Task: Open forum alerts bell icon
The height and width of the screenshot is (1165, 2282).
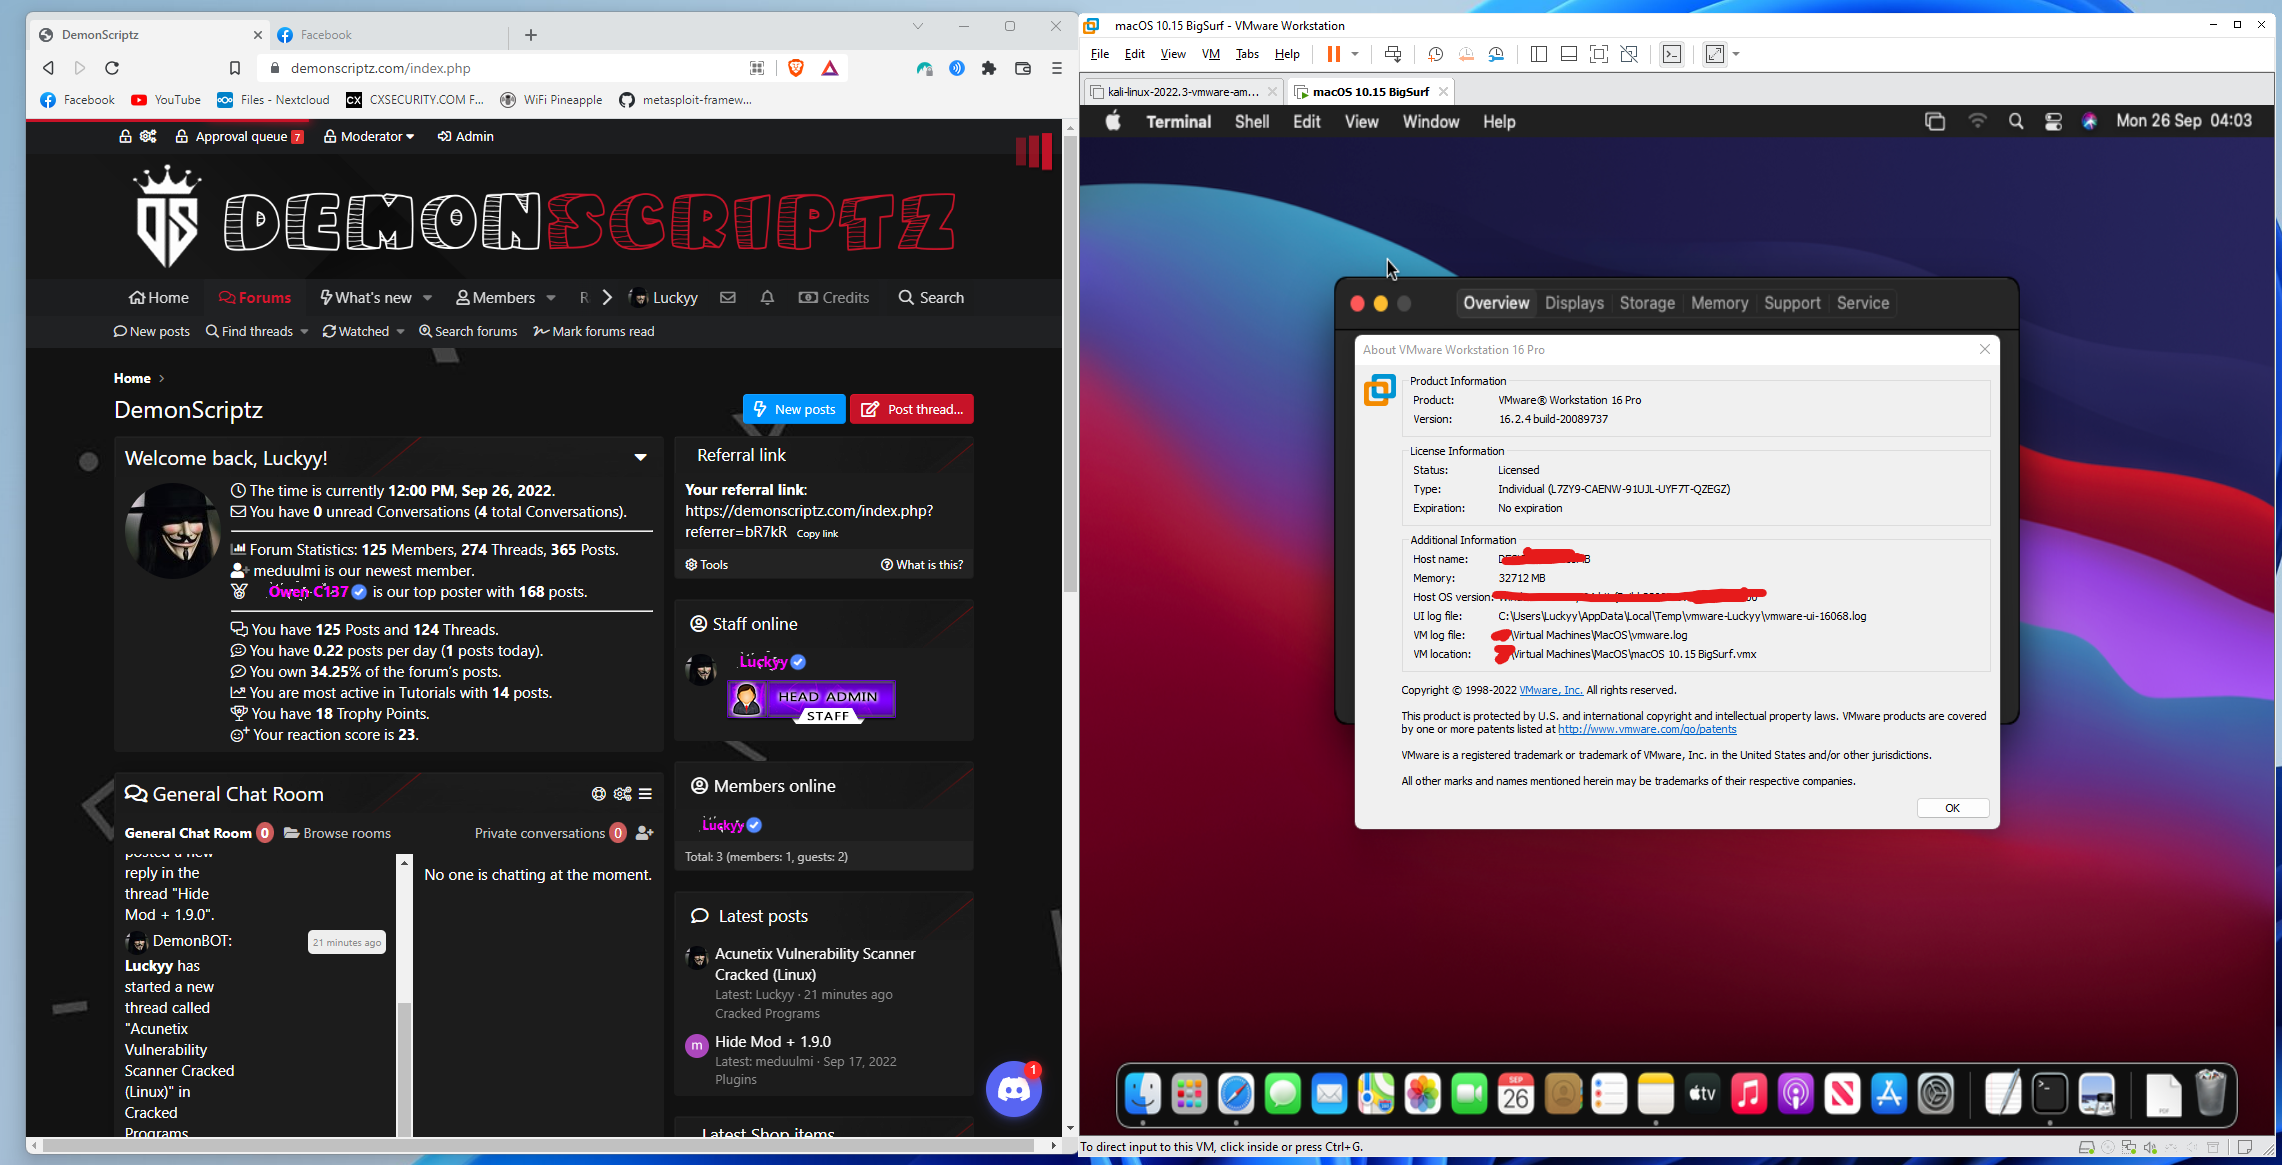Action: coord(767,297)
